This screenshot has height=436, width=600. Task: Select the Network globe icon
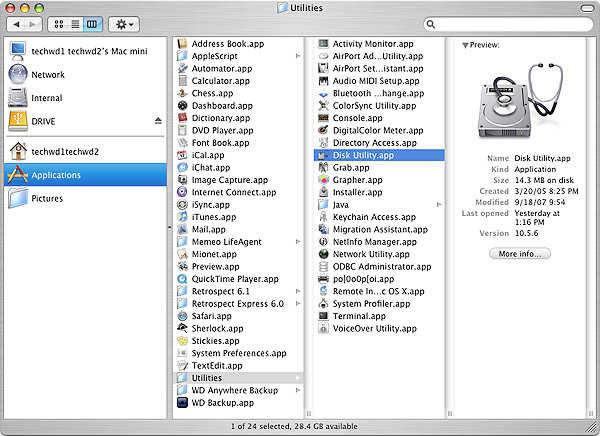click(18, 74)
